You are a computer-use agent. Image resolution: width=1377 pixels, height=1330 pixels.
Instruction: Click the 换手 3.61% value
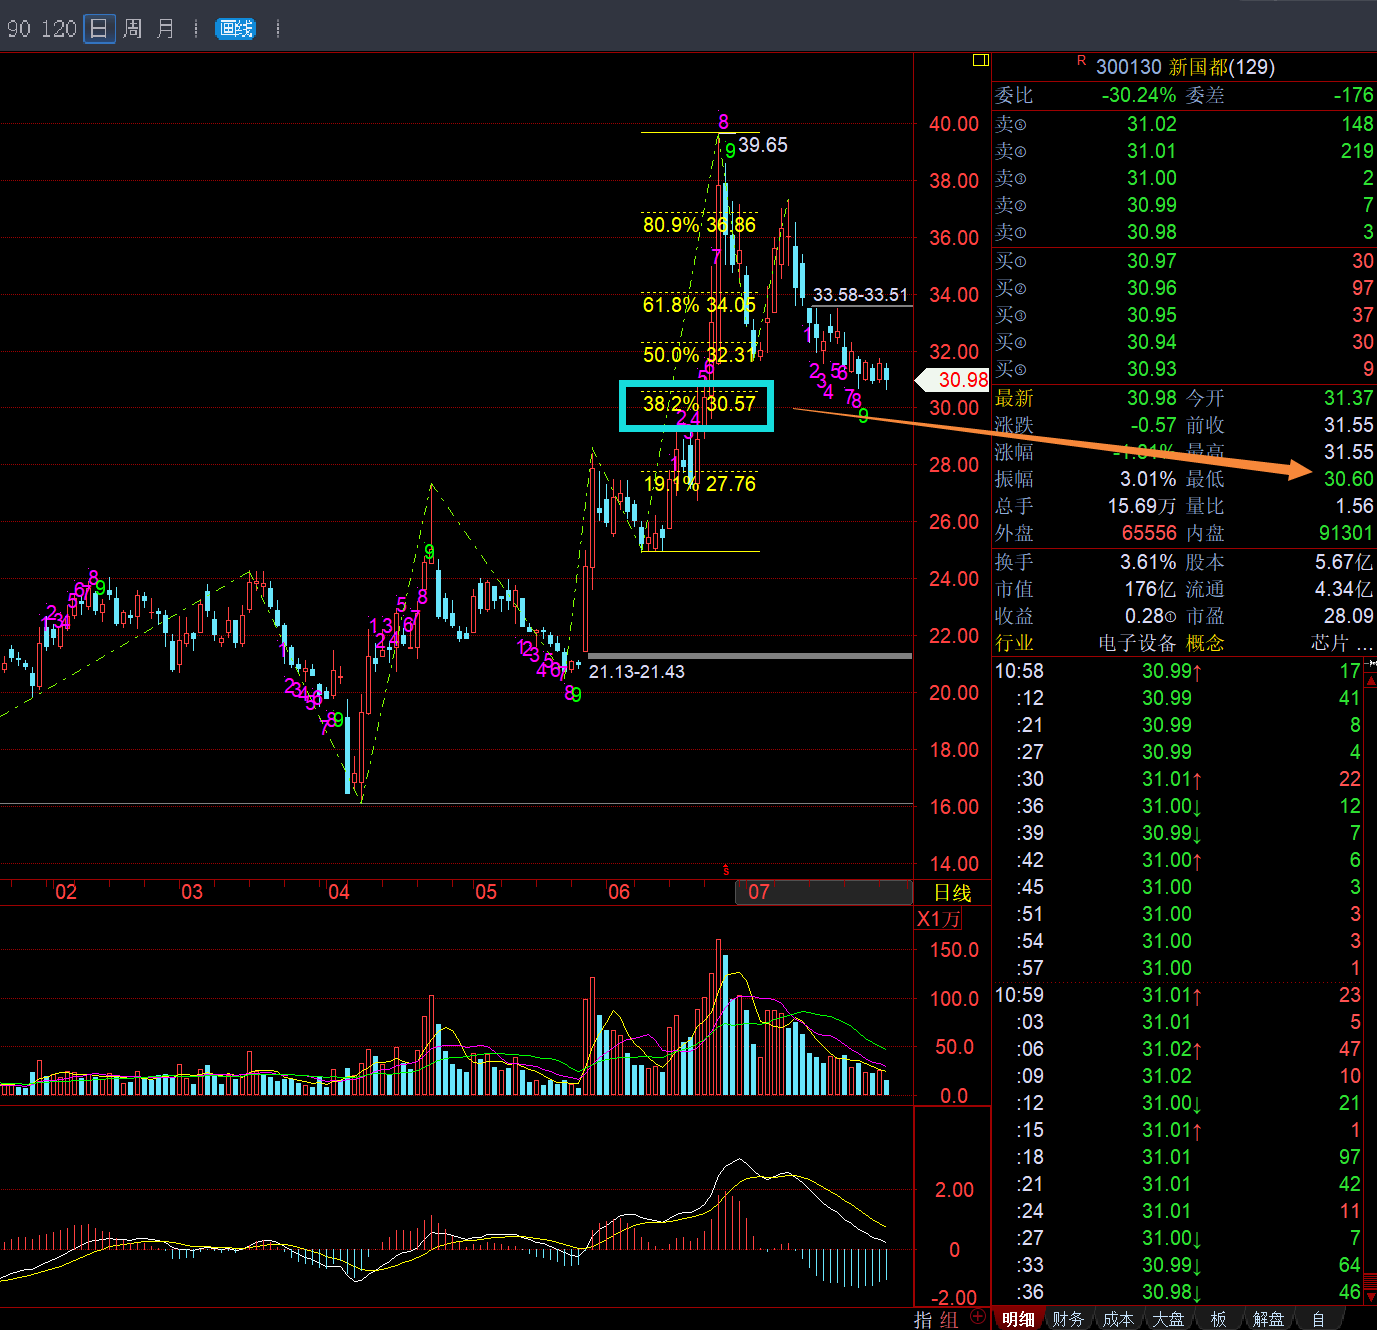click(x=1148, y=562)
